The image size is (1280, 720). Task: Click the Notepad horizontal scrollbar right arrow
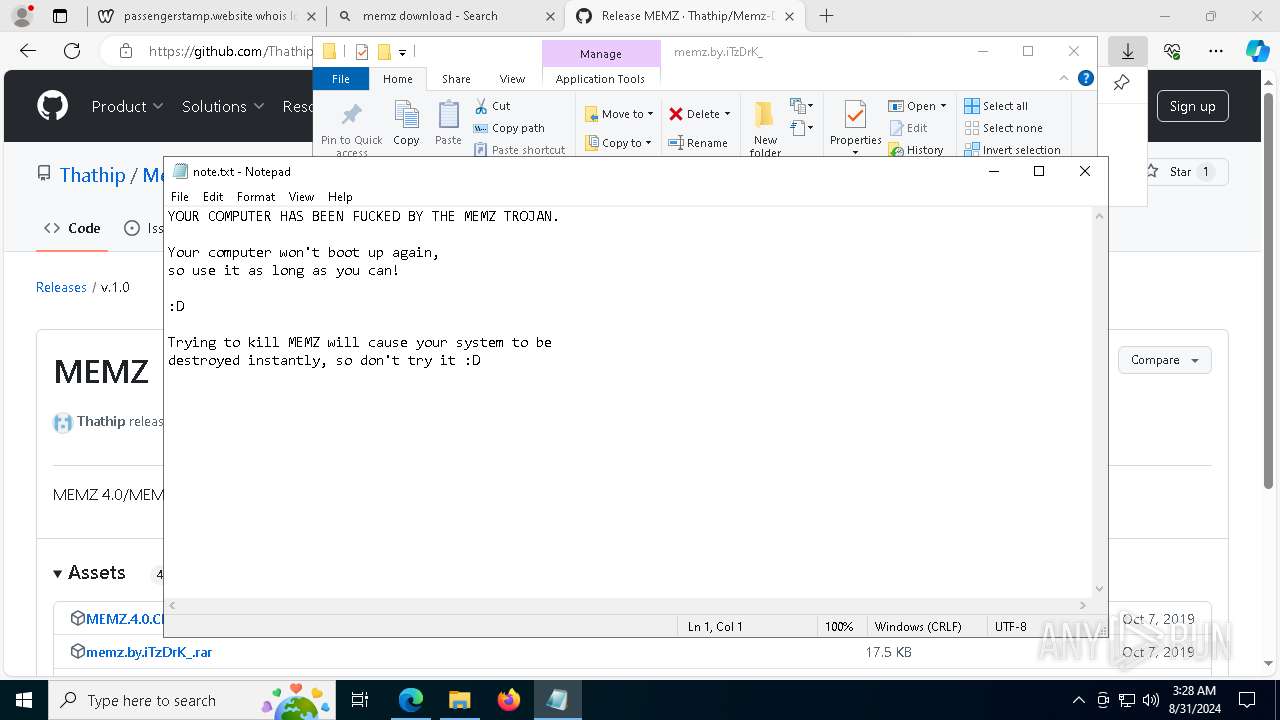click(x=1082, y=605)
